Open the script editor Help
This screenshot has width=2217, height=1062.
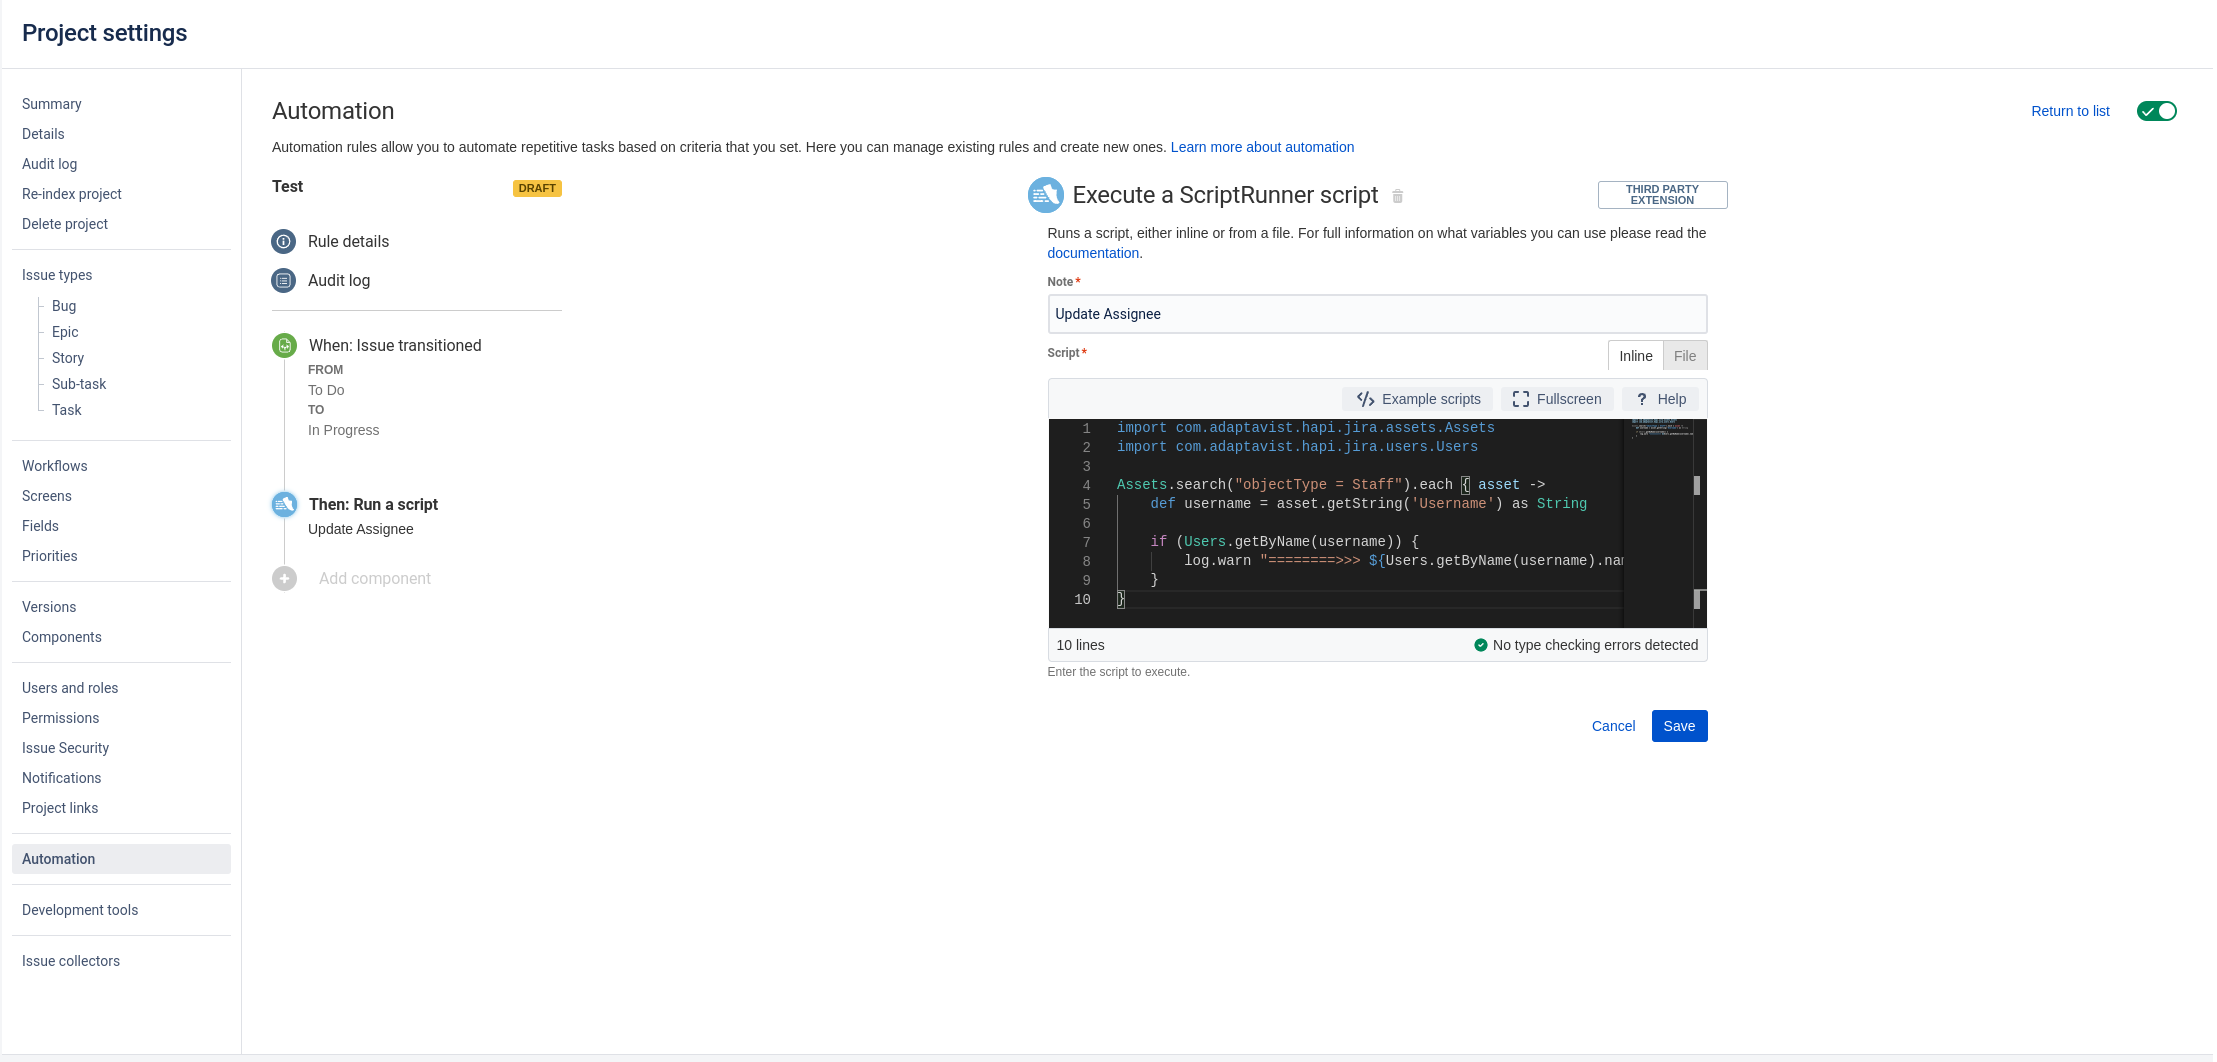pos(1660,398)
